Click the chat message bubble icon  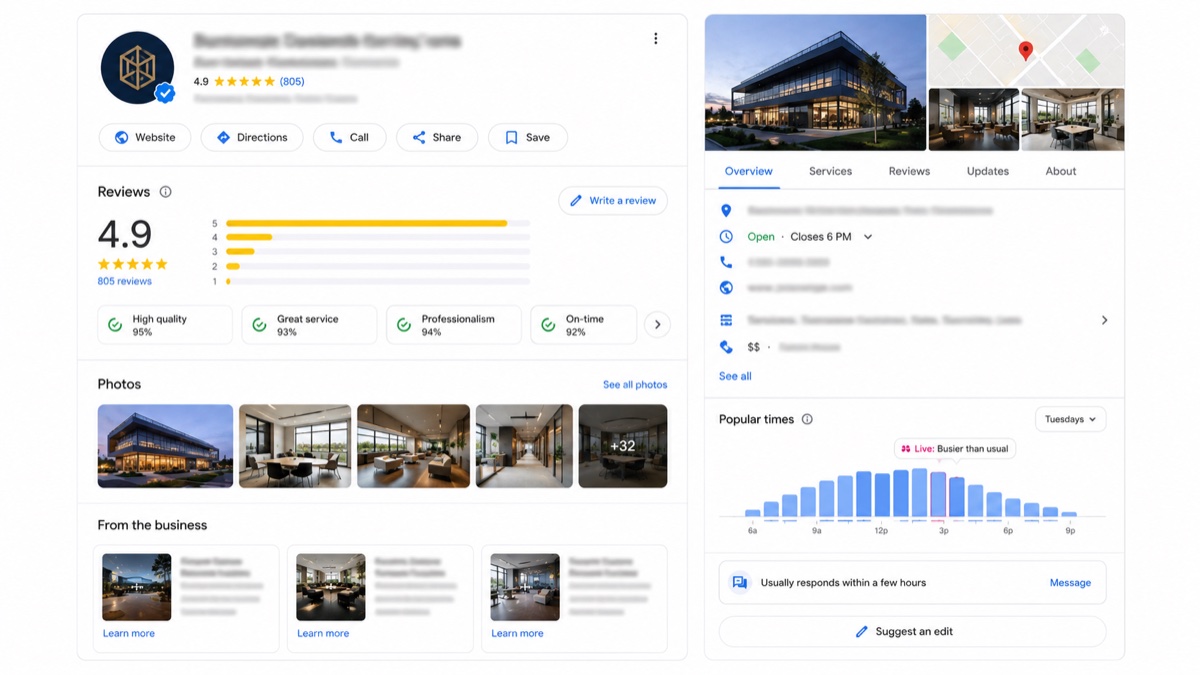(740, 582)
